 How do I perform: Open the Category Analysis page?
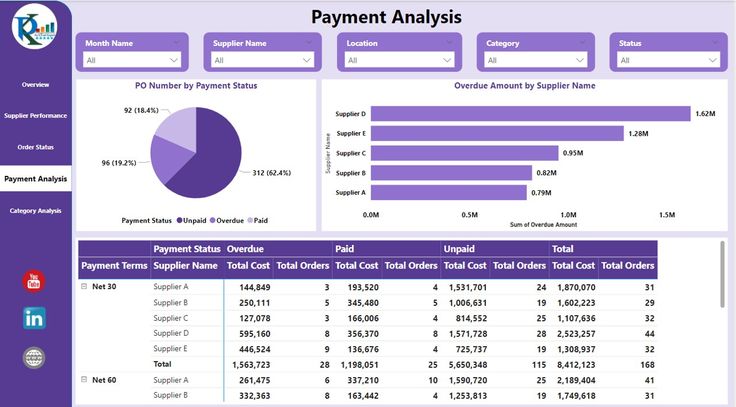tap(36, 211)
